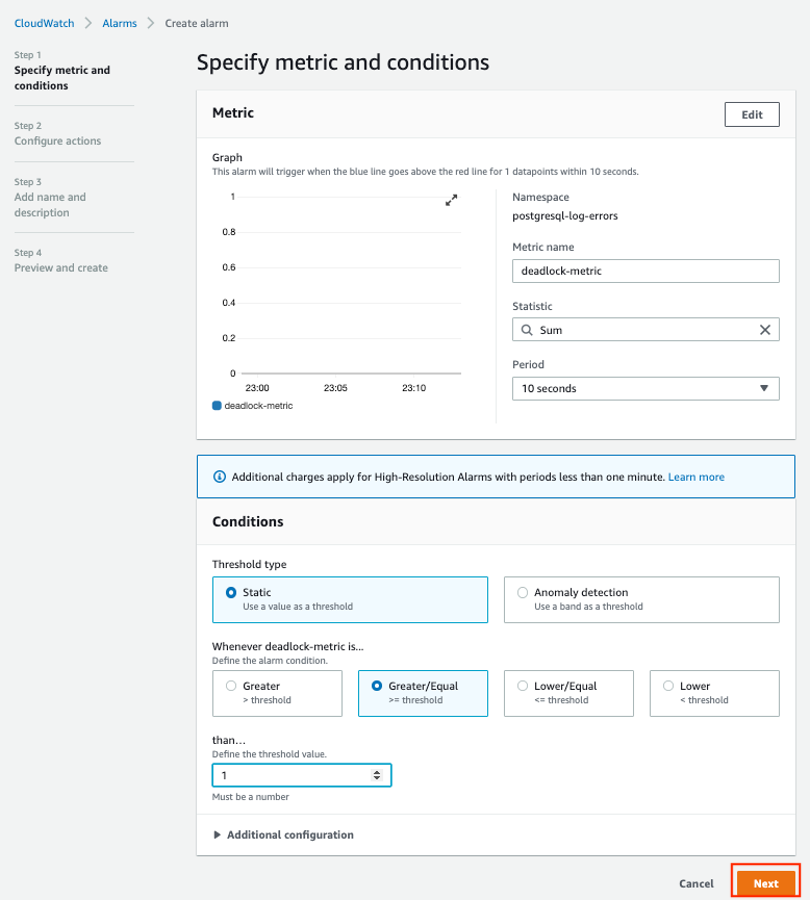Click the Edit metric button
The image size is (810, 902).
pyautogui.click(x=751, y=115)
